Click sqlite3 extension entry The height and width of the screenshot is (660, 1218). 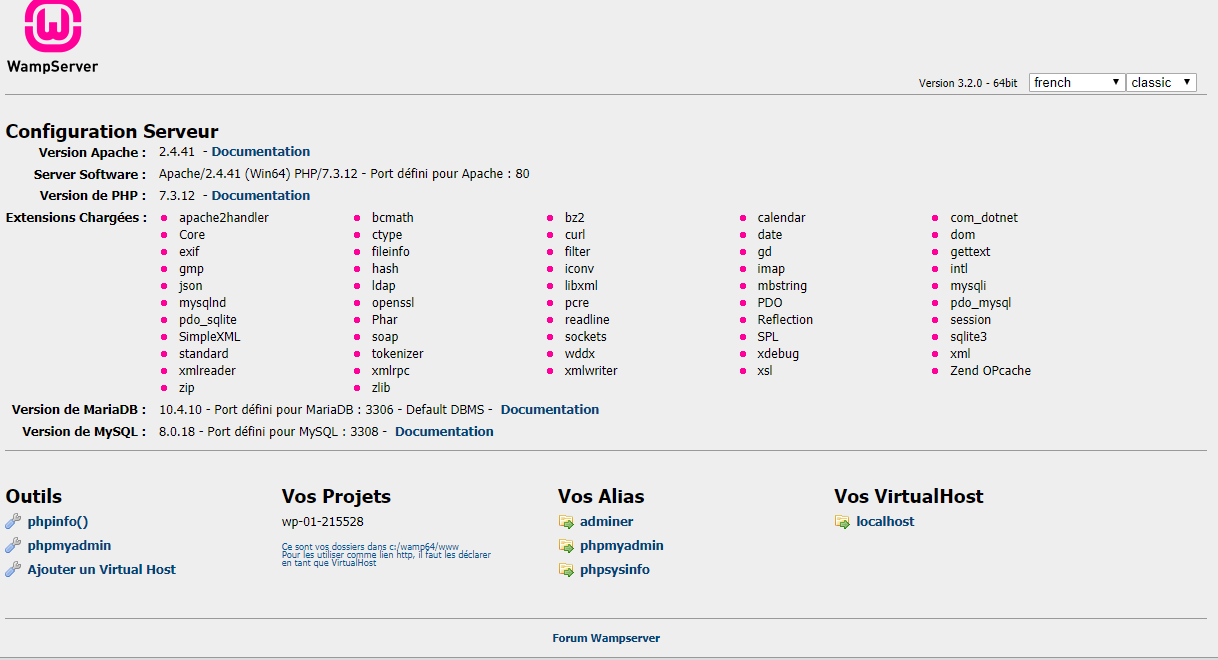(x=969, y=337)
